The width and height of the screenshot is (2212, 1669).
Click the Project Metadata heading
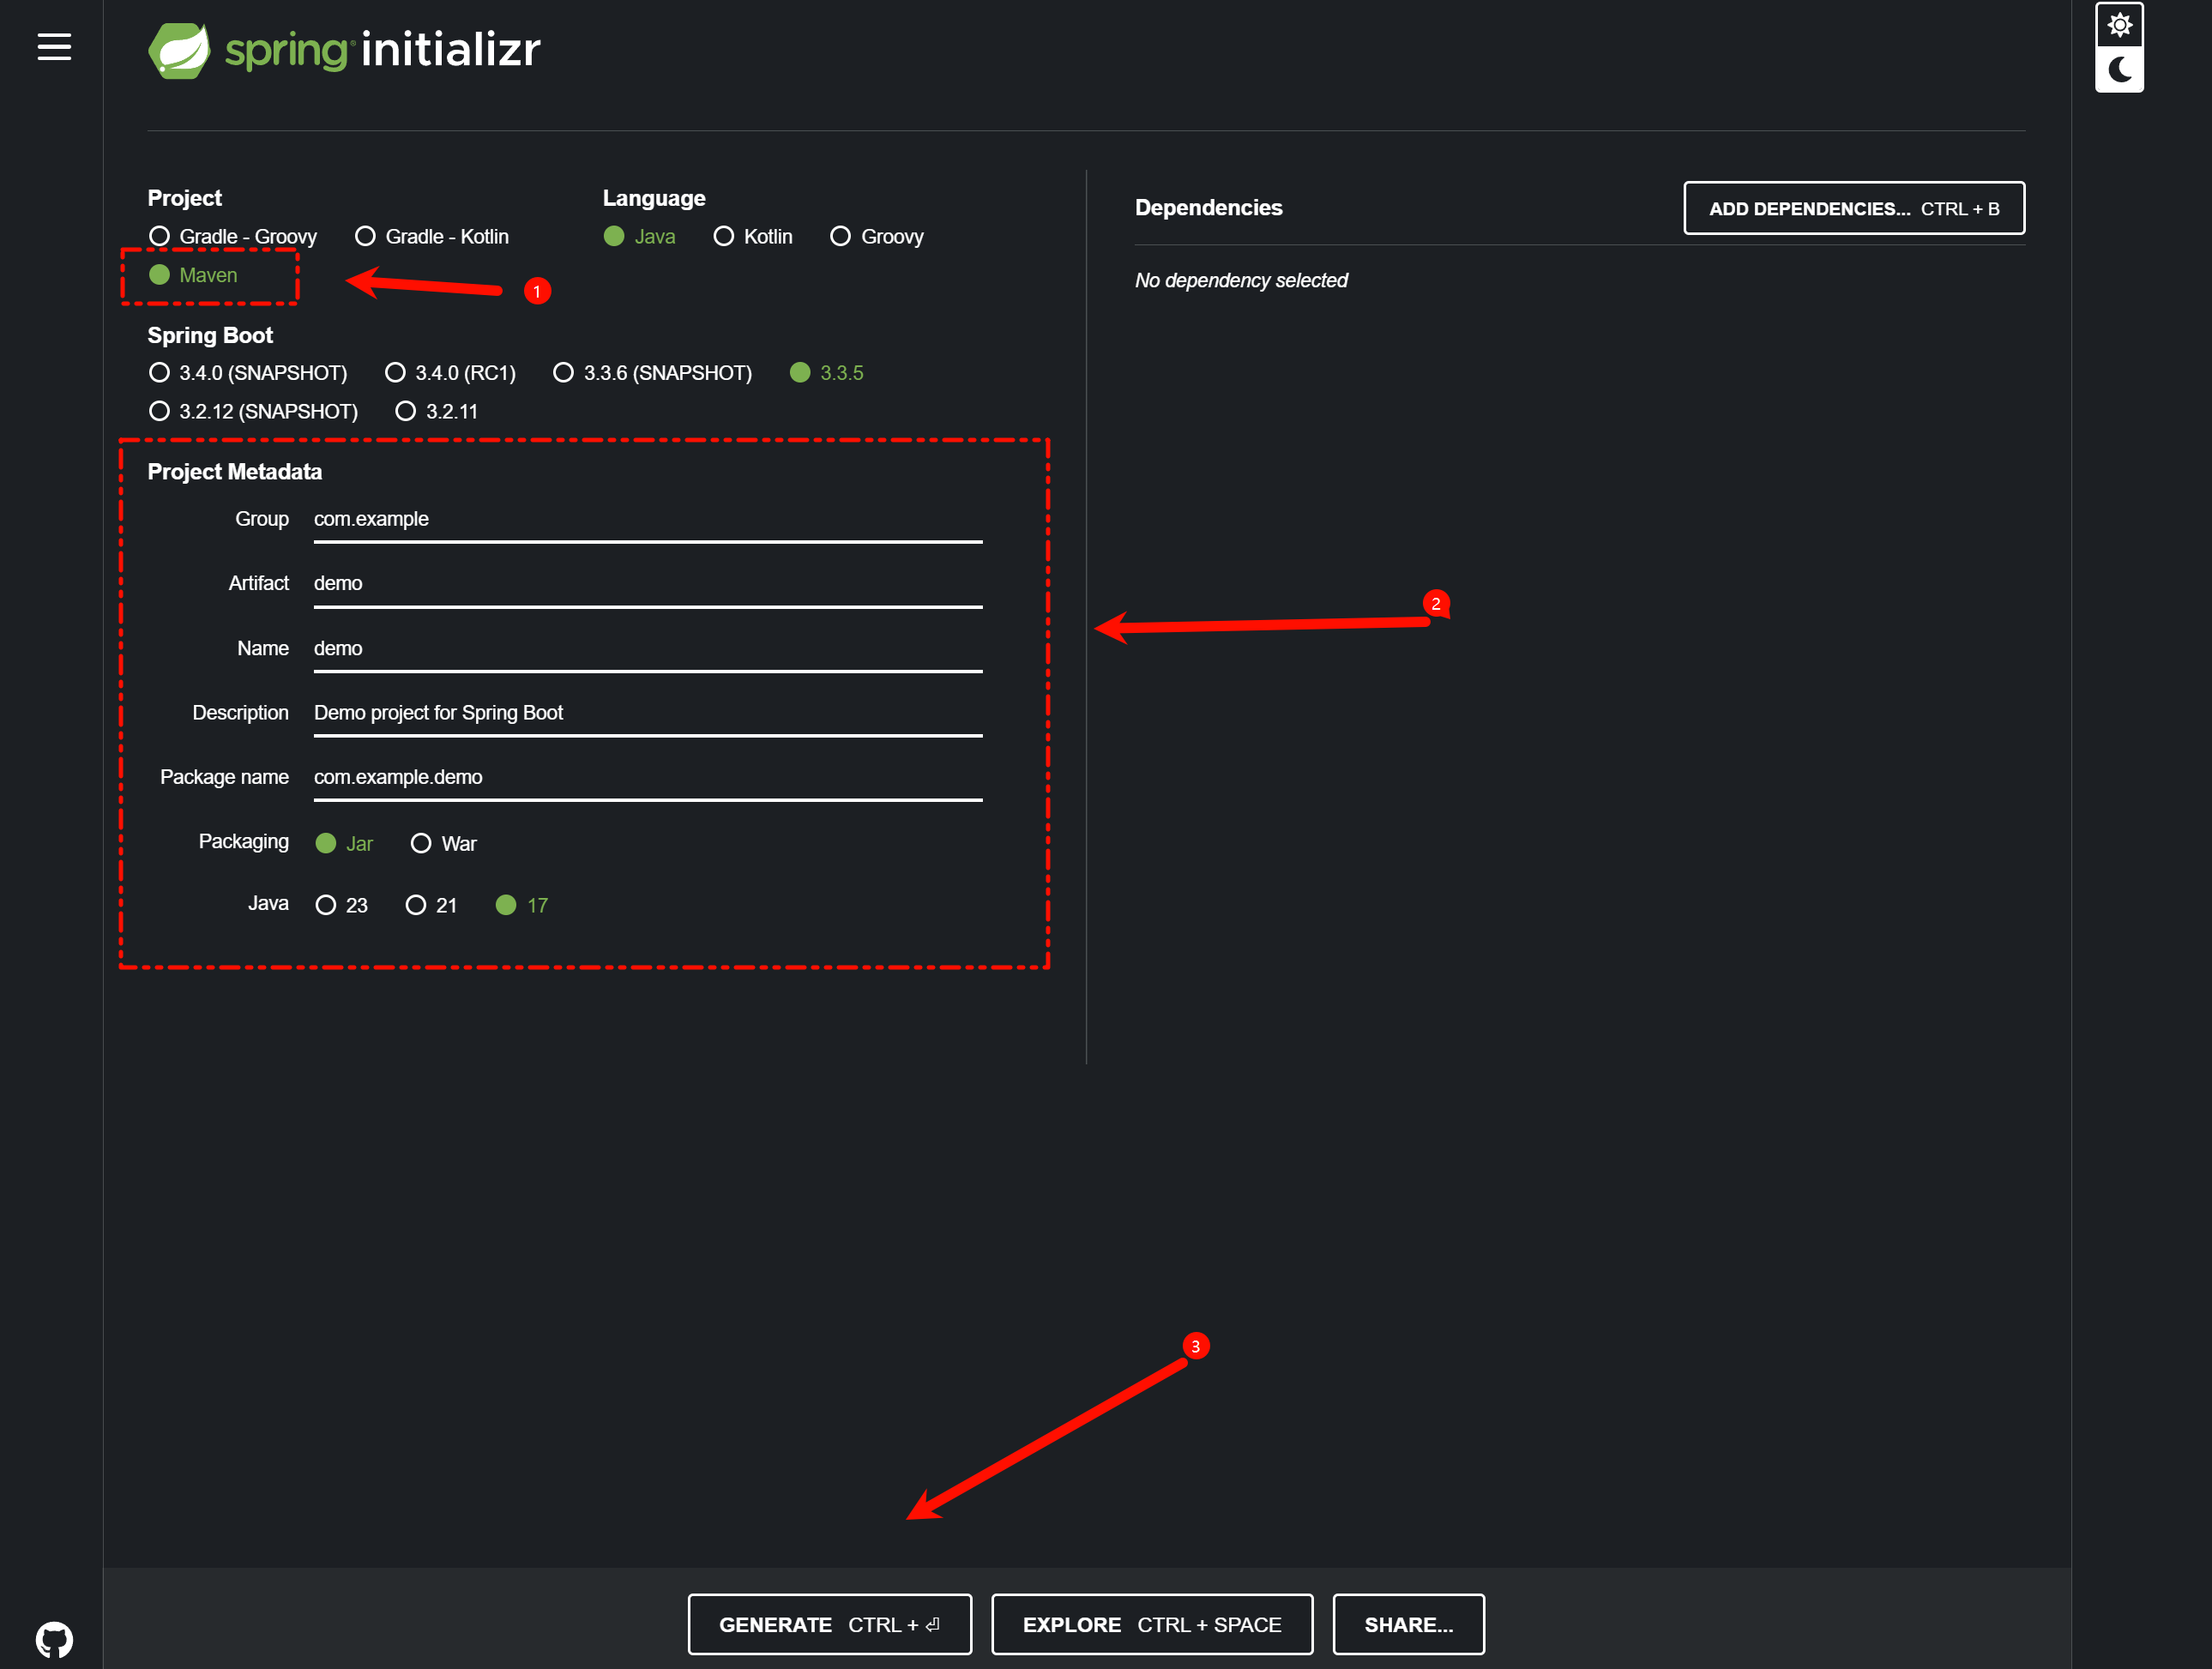click(x=235, y=472)
